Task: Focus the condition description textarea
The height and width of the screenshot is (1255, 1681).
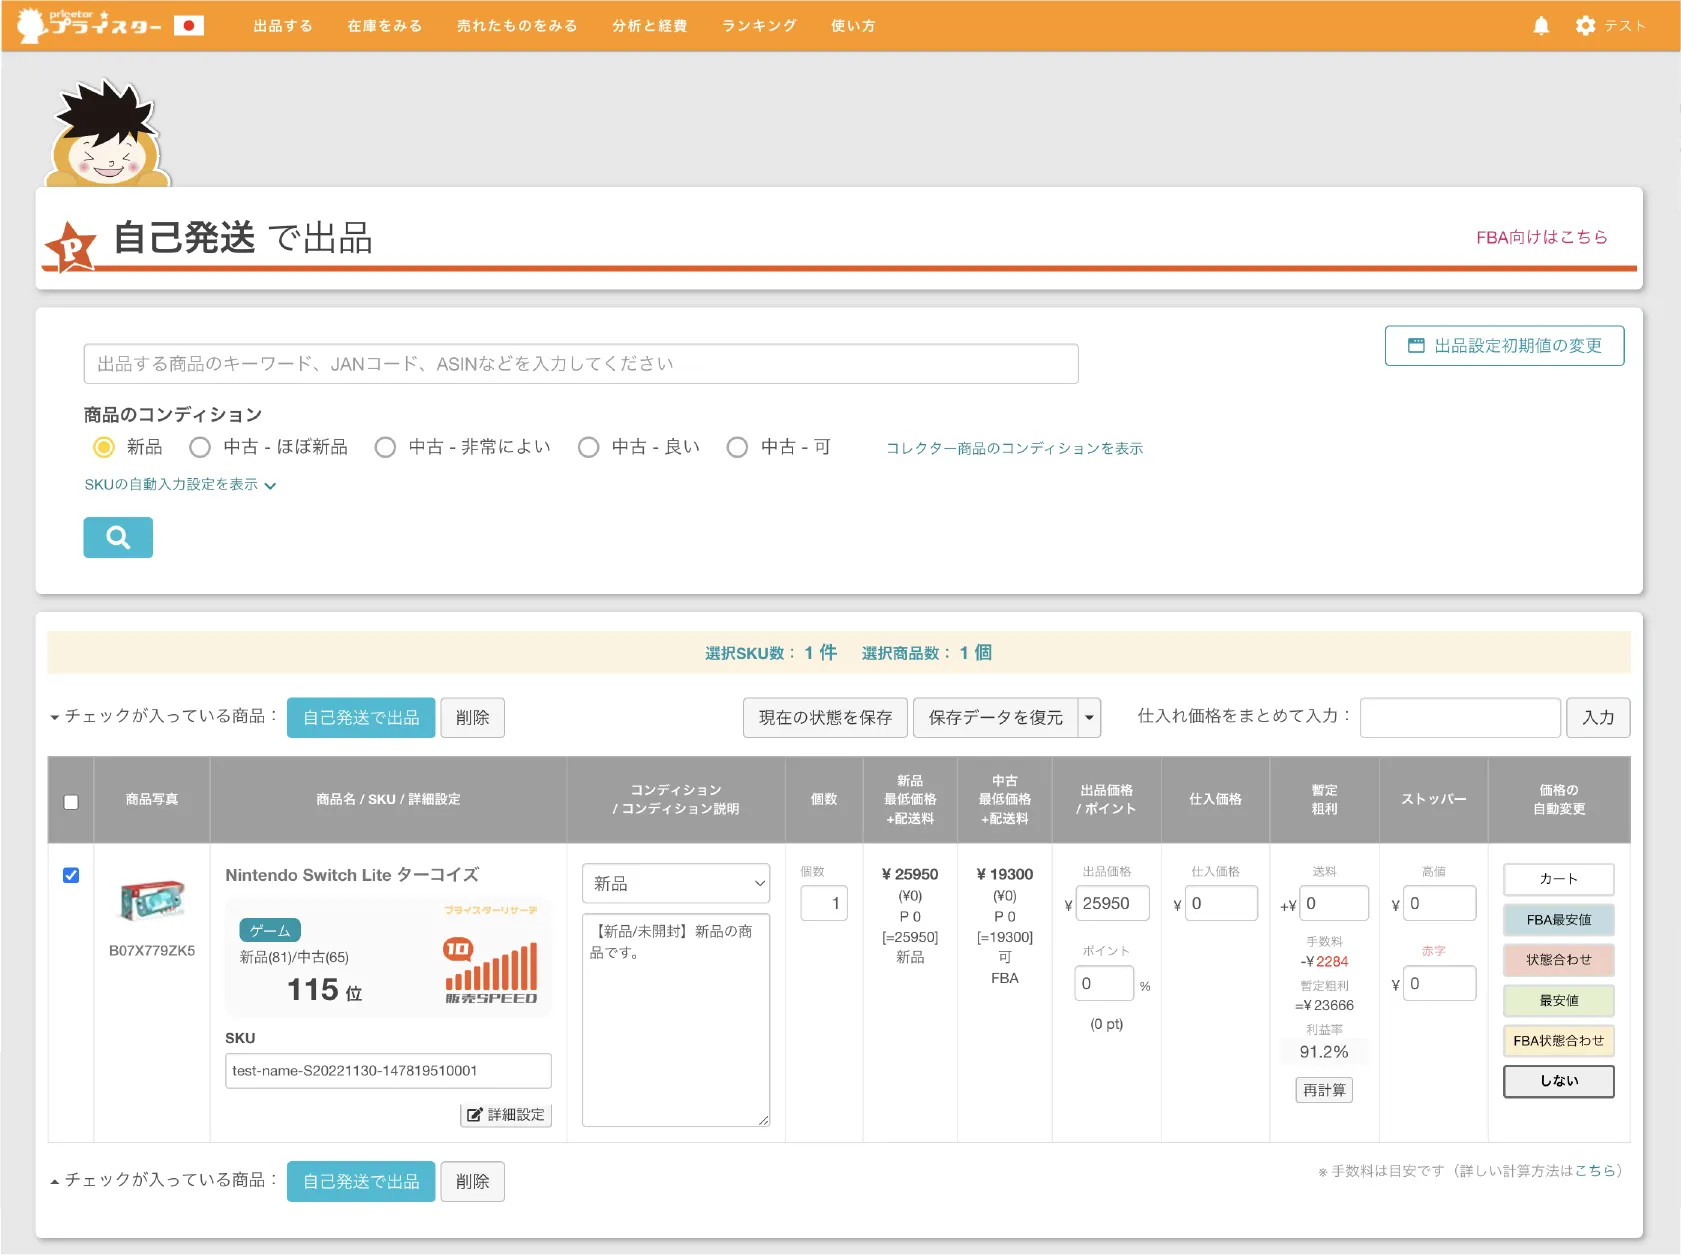Action: [x=676, y=1020]
